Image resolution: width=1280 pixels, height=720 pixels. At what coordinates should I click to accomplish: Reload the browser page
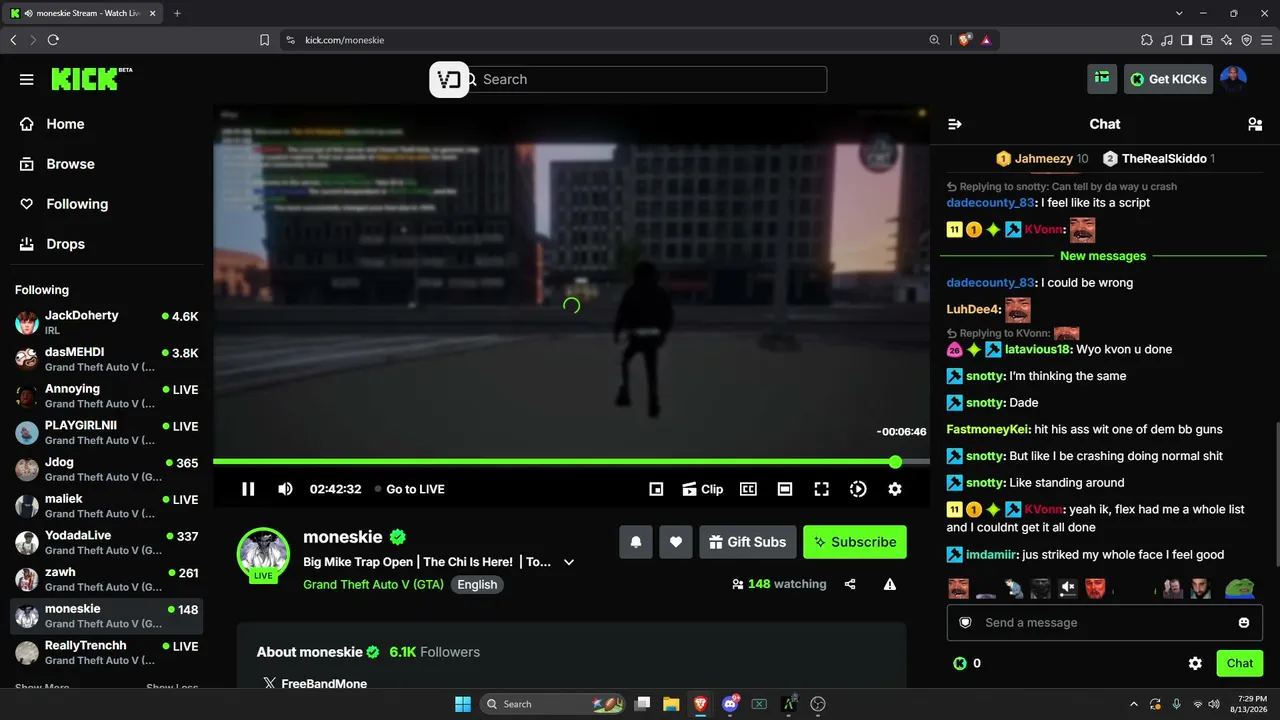pyautogui.click(x=53, y=40)
